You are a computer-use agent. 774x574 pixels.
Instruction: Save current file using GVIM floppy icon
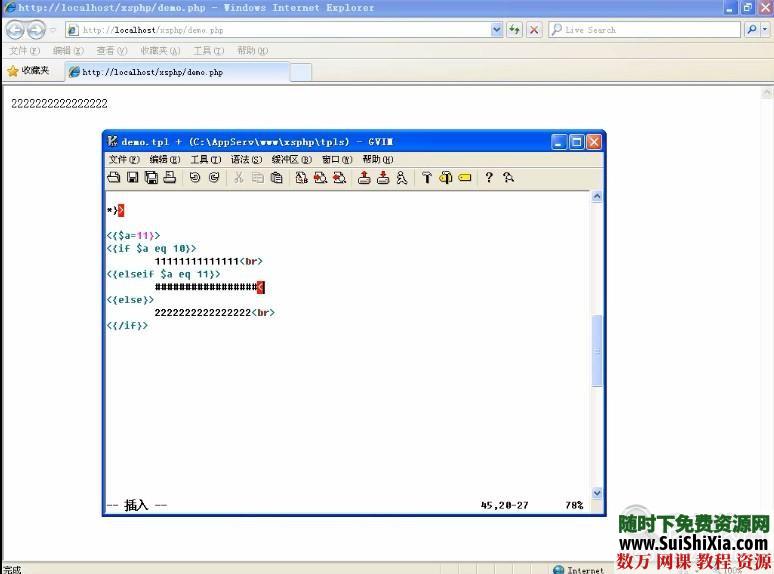pyautogui.click(x=132, y=178)
